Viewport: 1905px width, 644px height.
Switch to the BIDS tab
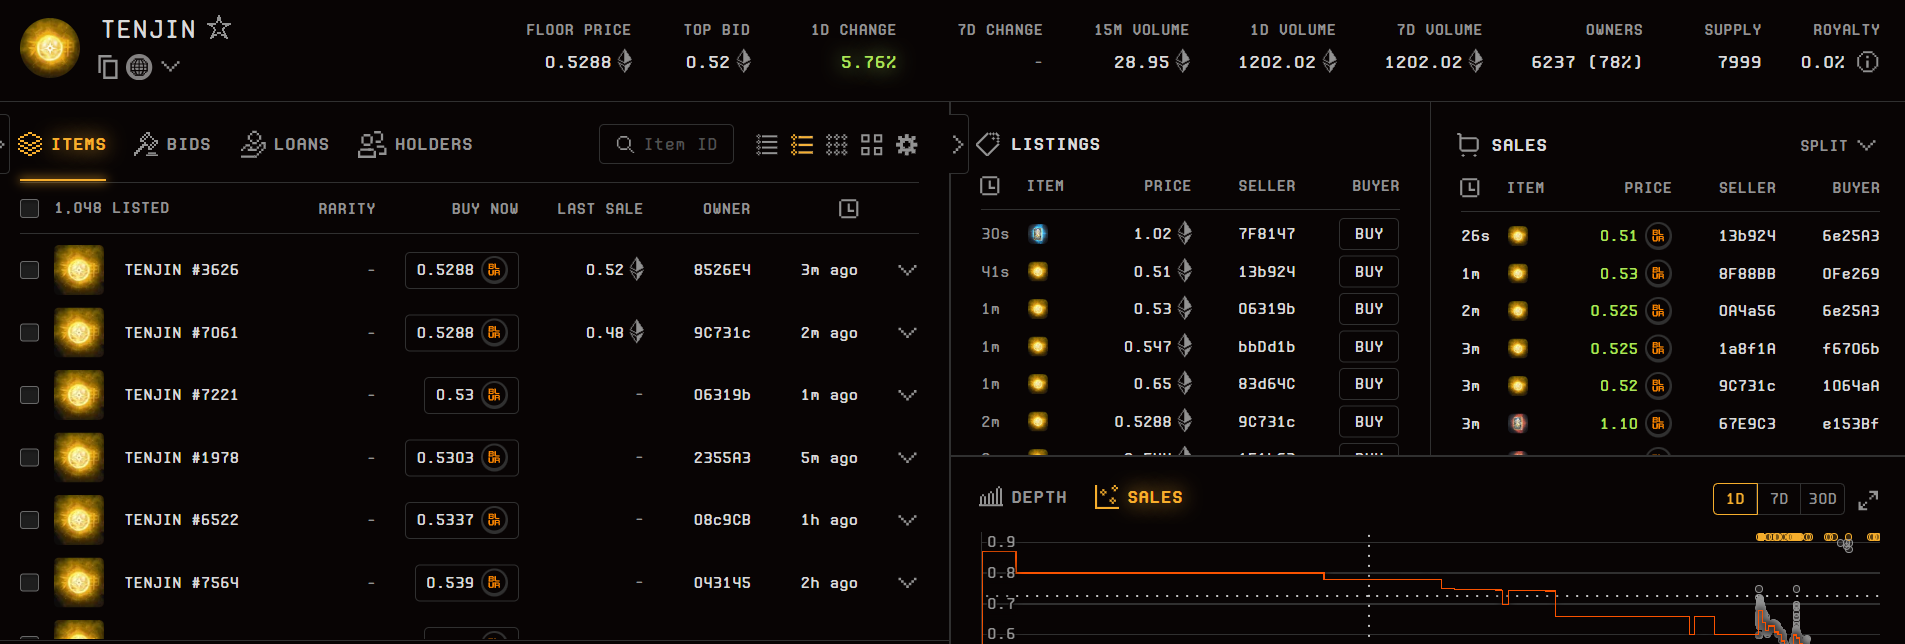[173, 145]
